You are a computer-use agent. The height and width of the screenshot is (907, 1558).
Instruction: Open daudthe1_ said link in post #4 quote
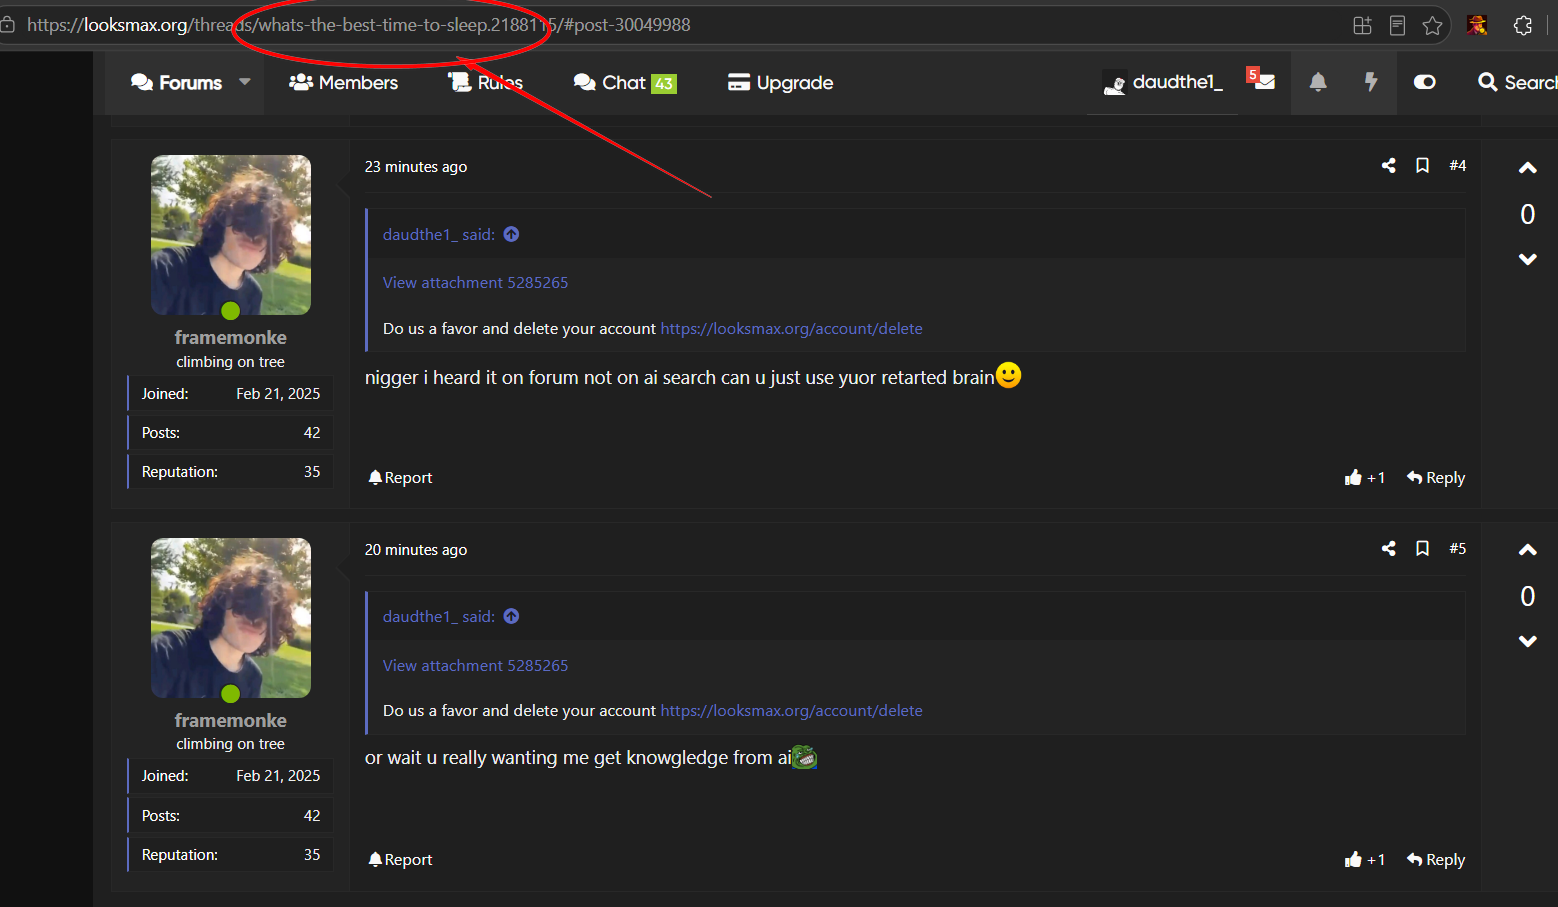[x=439, y=234]
